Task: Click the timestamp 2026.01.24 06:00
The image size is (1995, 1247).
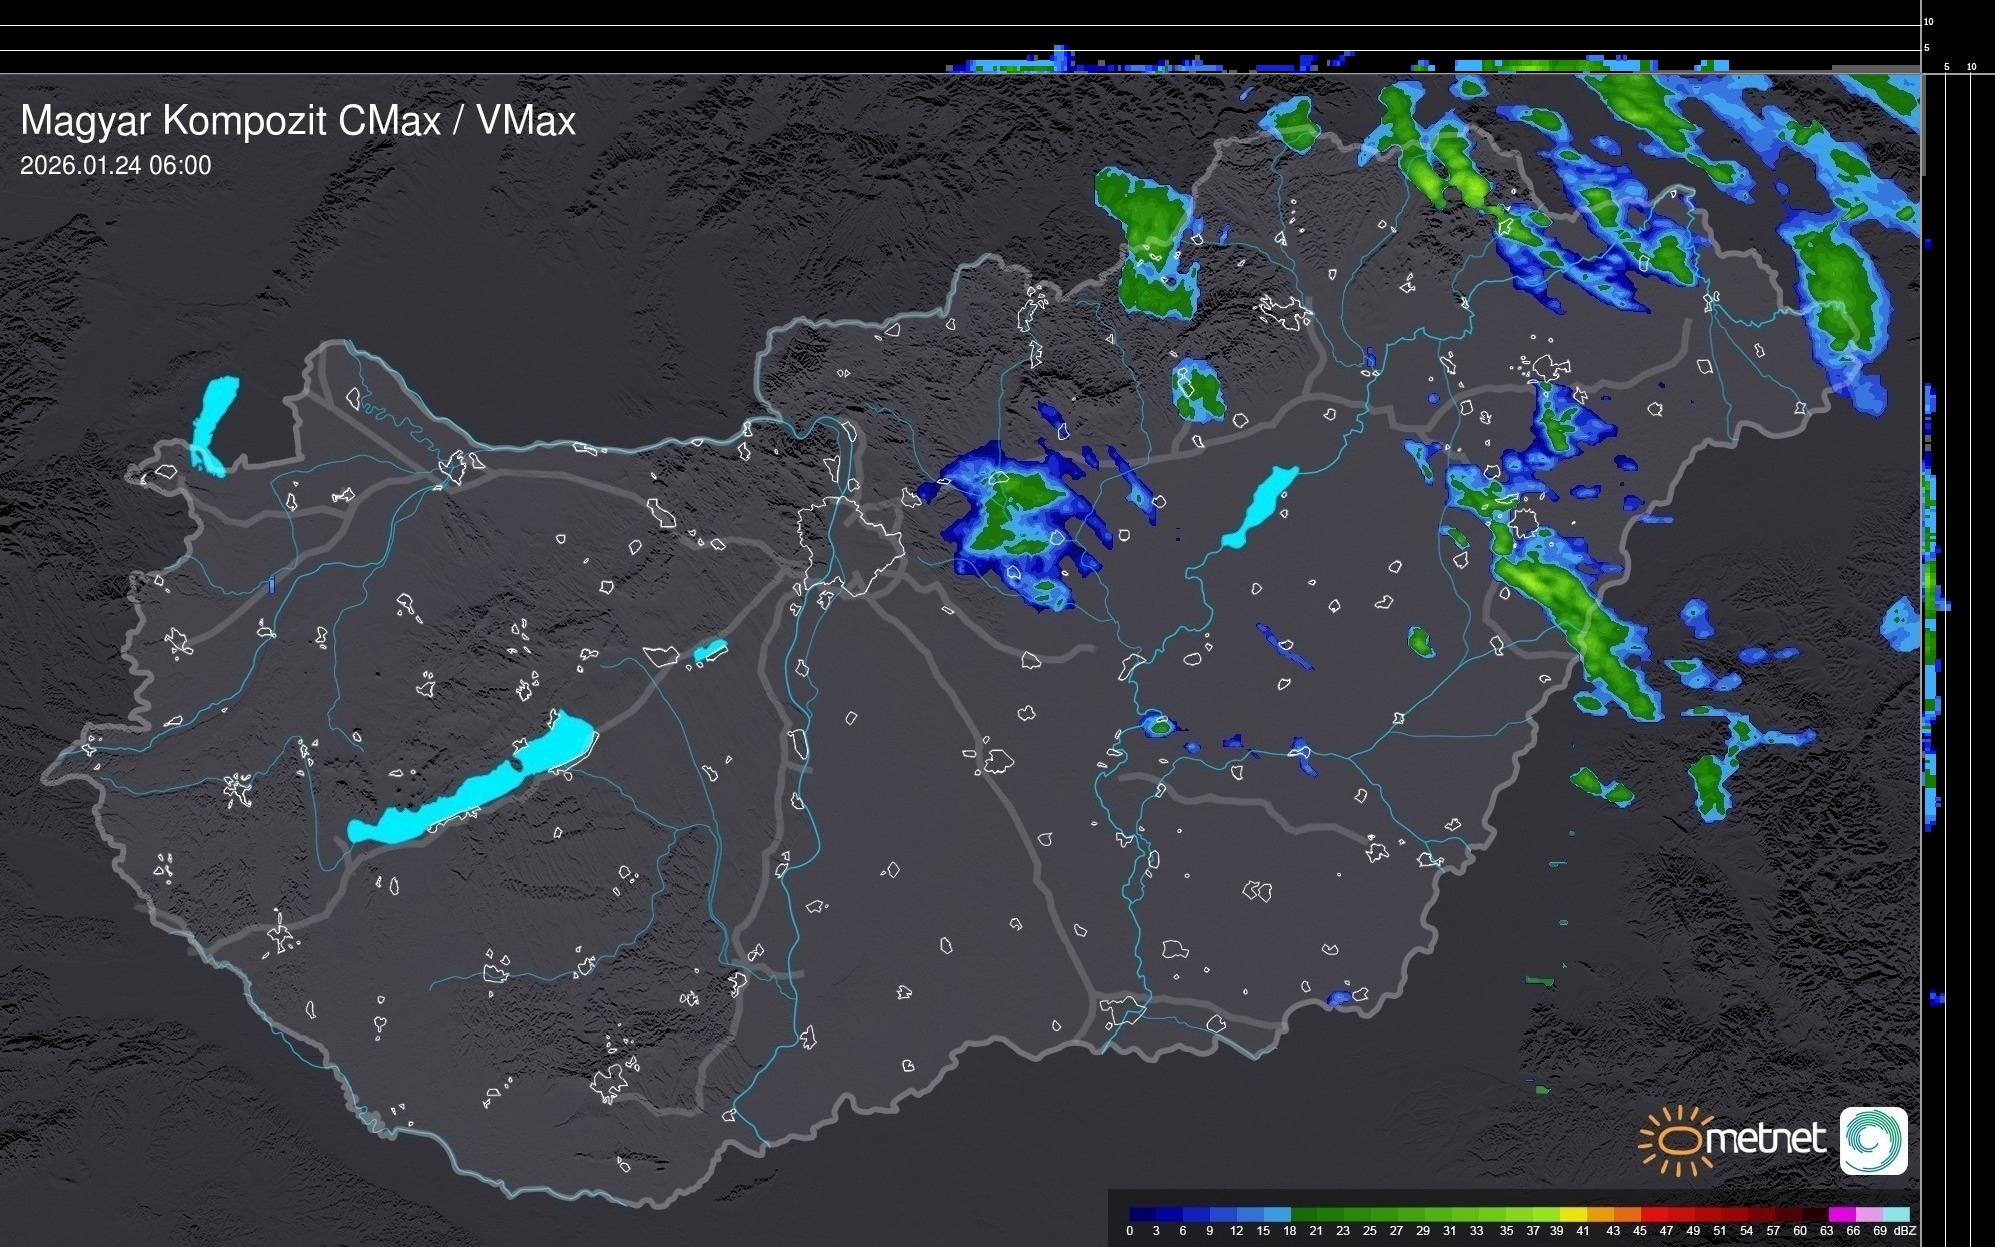Action: coord(115,166)
